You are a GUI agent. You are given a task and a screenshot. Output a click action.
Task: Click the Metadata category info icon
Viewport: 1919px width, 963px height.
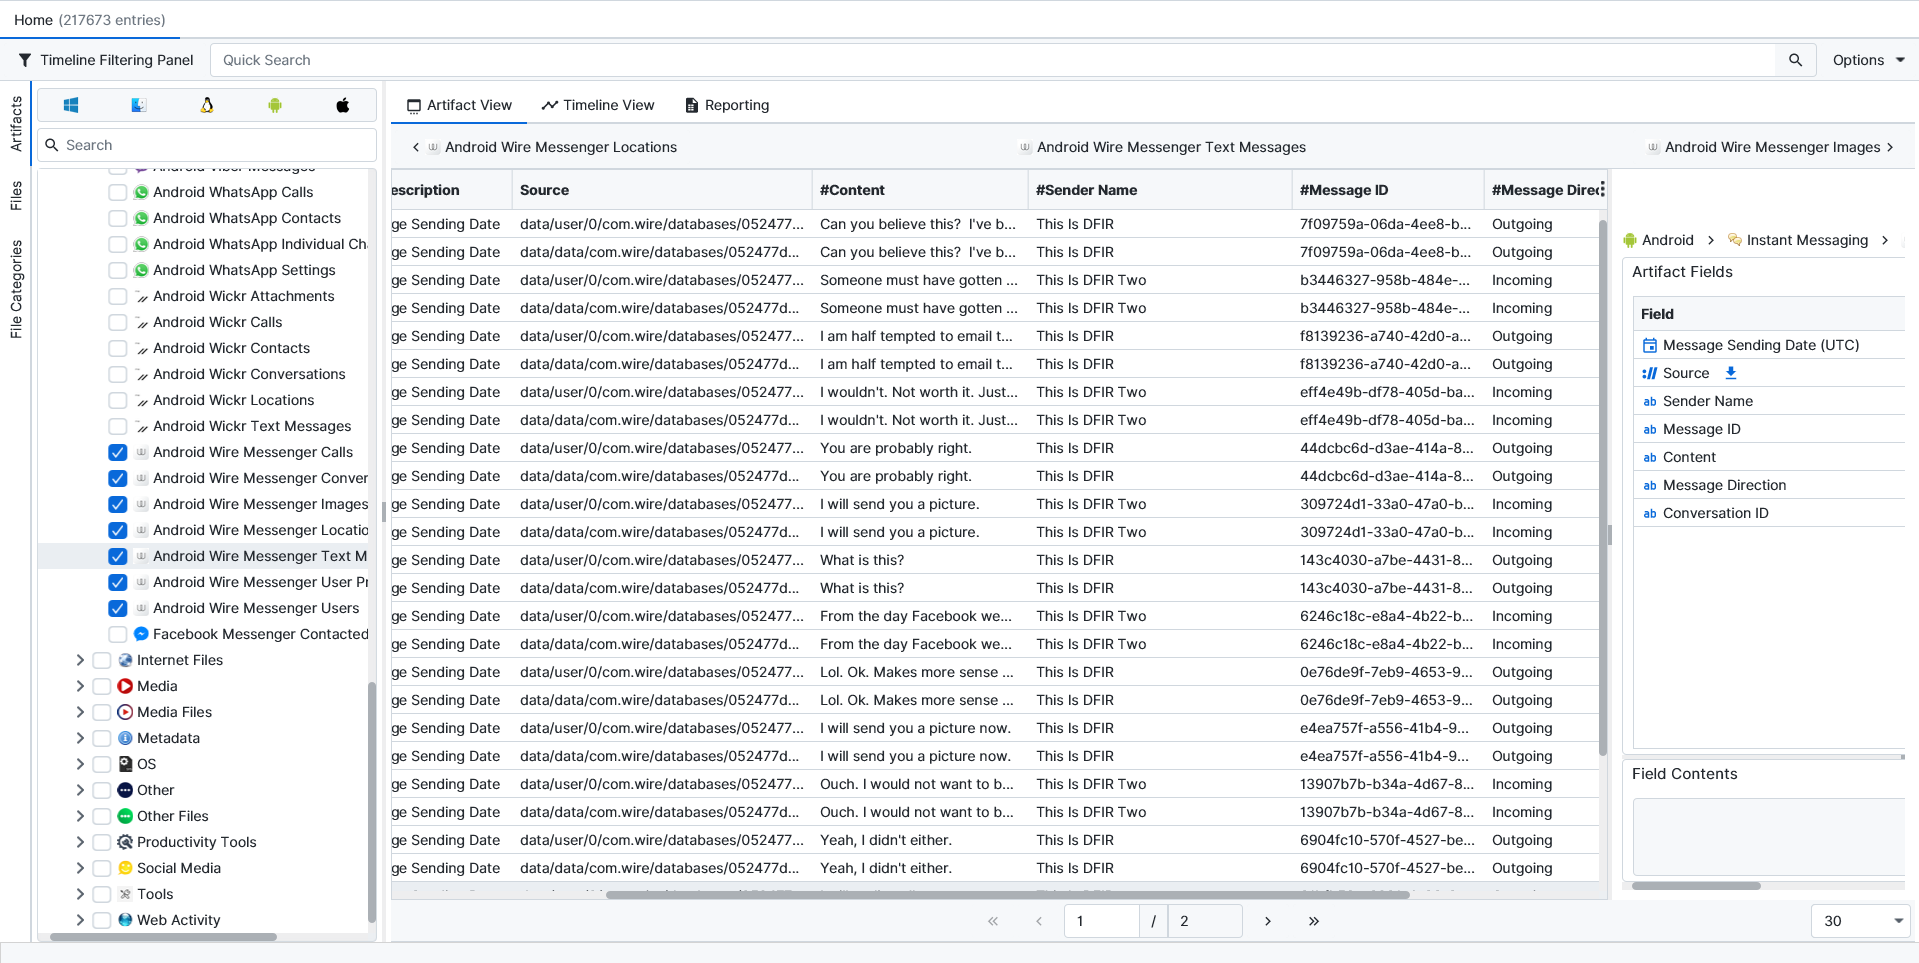click(125, 738)
